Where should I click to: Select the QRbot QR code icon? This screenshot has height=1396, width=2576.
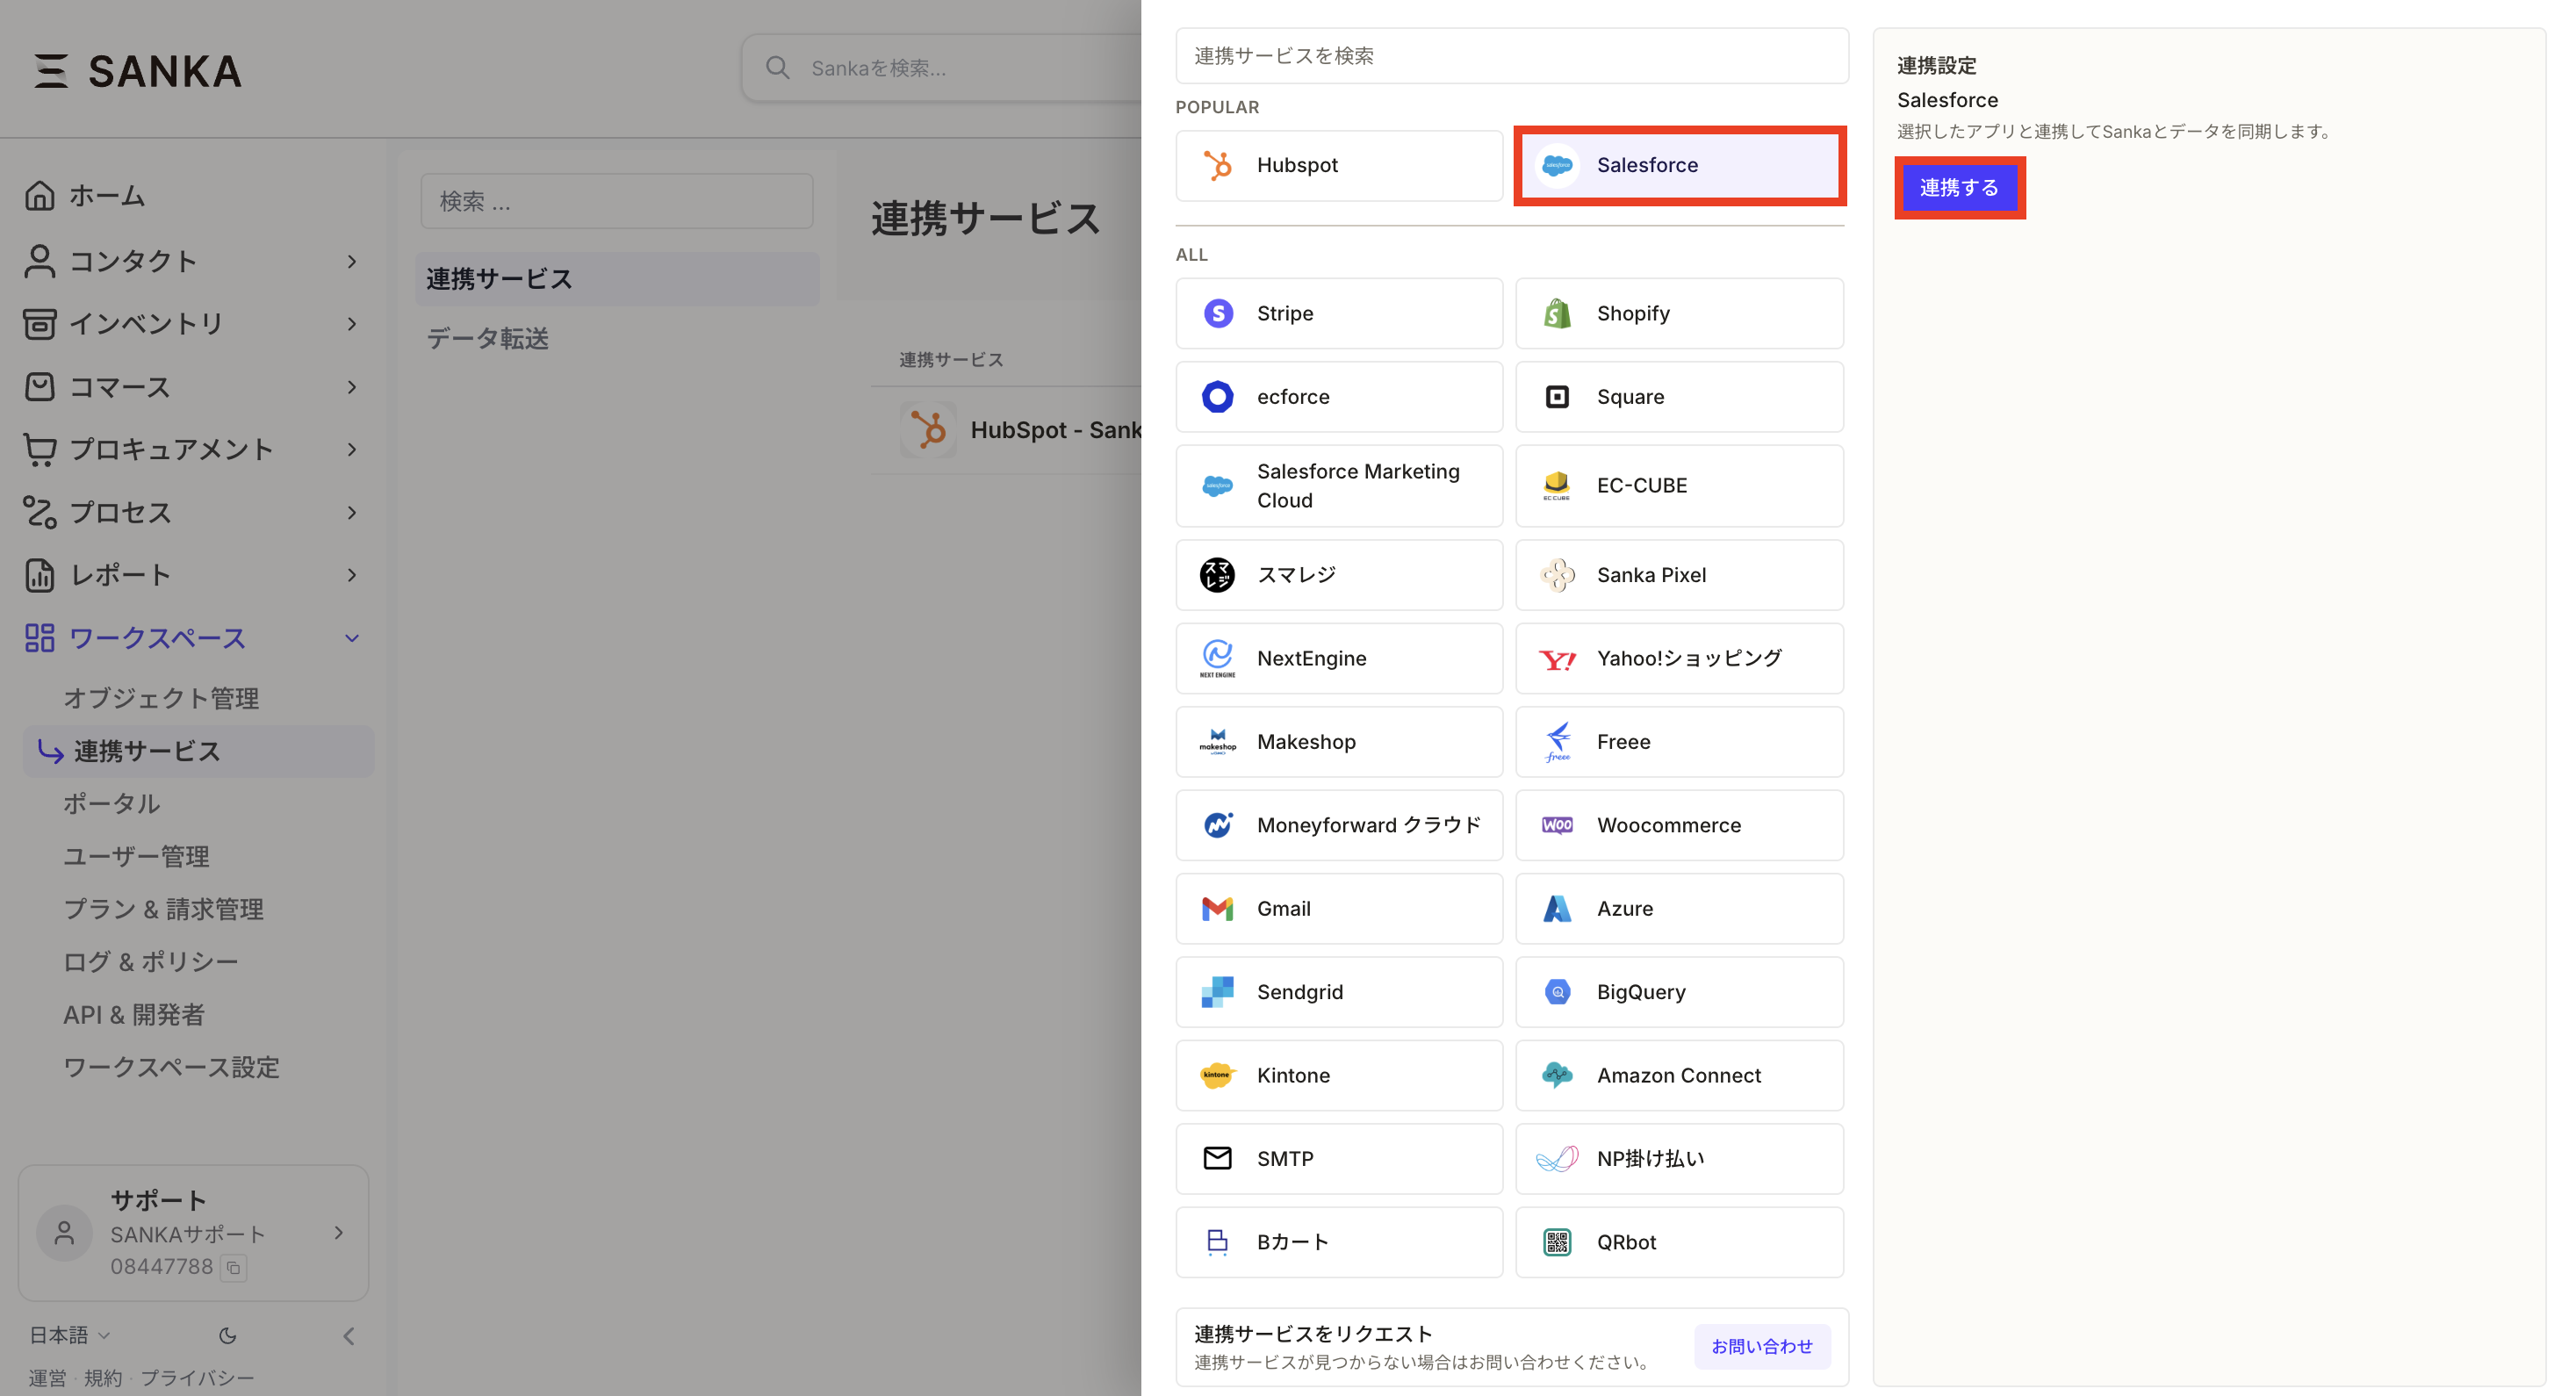(x=1557, y=1242)
